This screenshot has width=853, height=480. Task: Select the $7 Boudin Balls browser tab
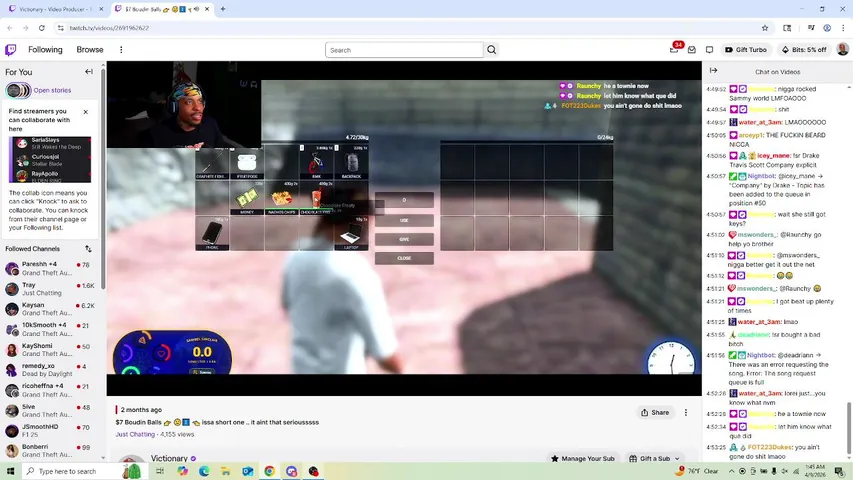(162, 9)
